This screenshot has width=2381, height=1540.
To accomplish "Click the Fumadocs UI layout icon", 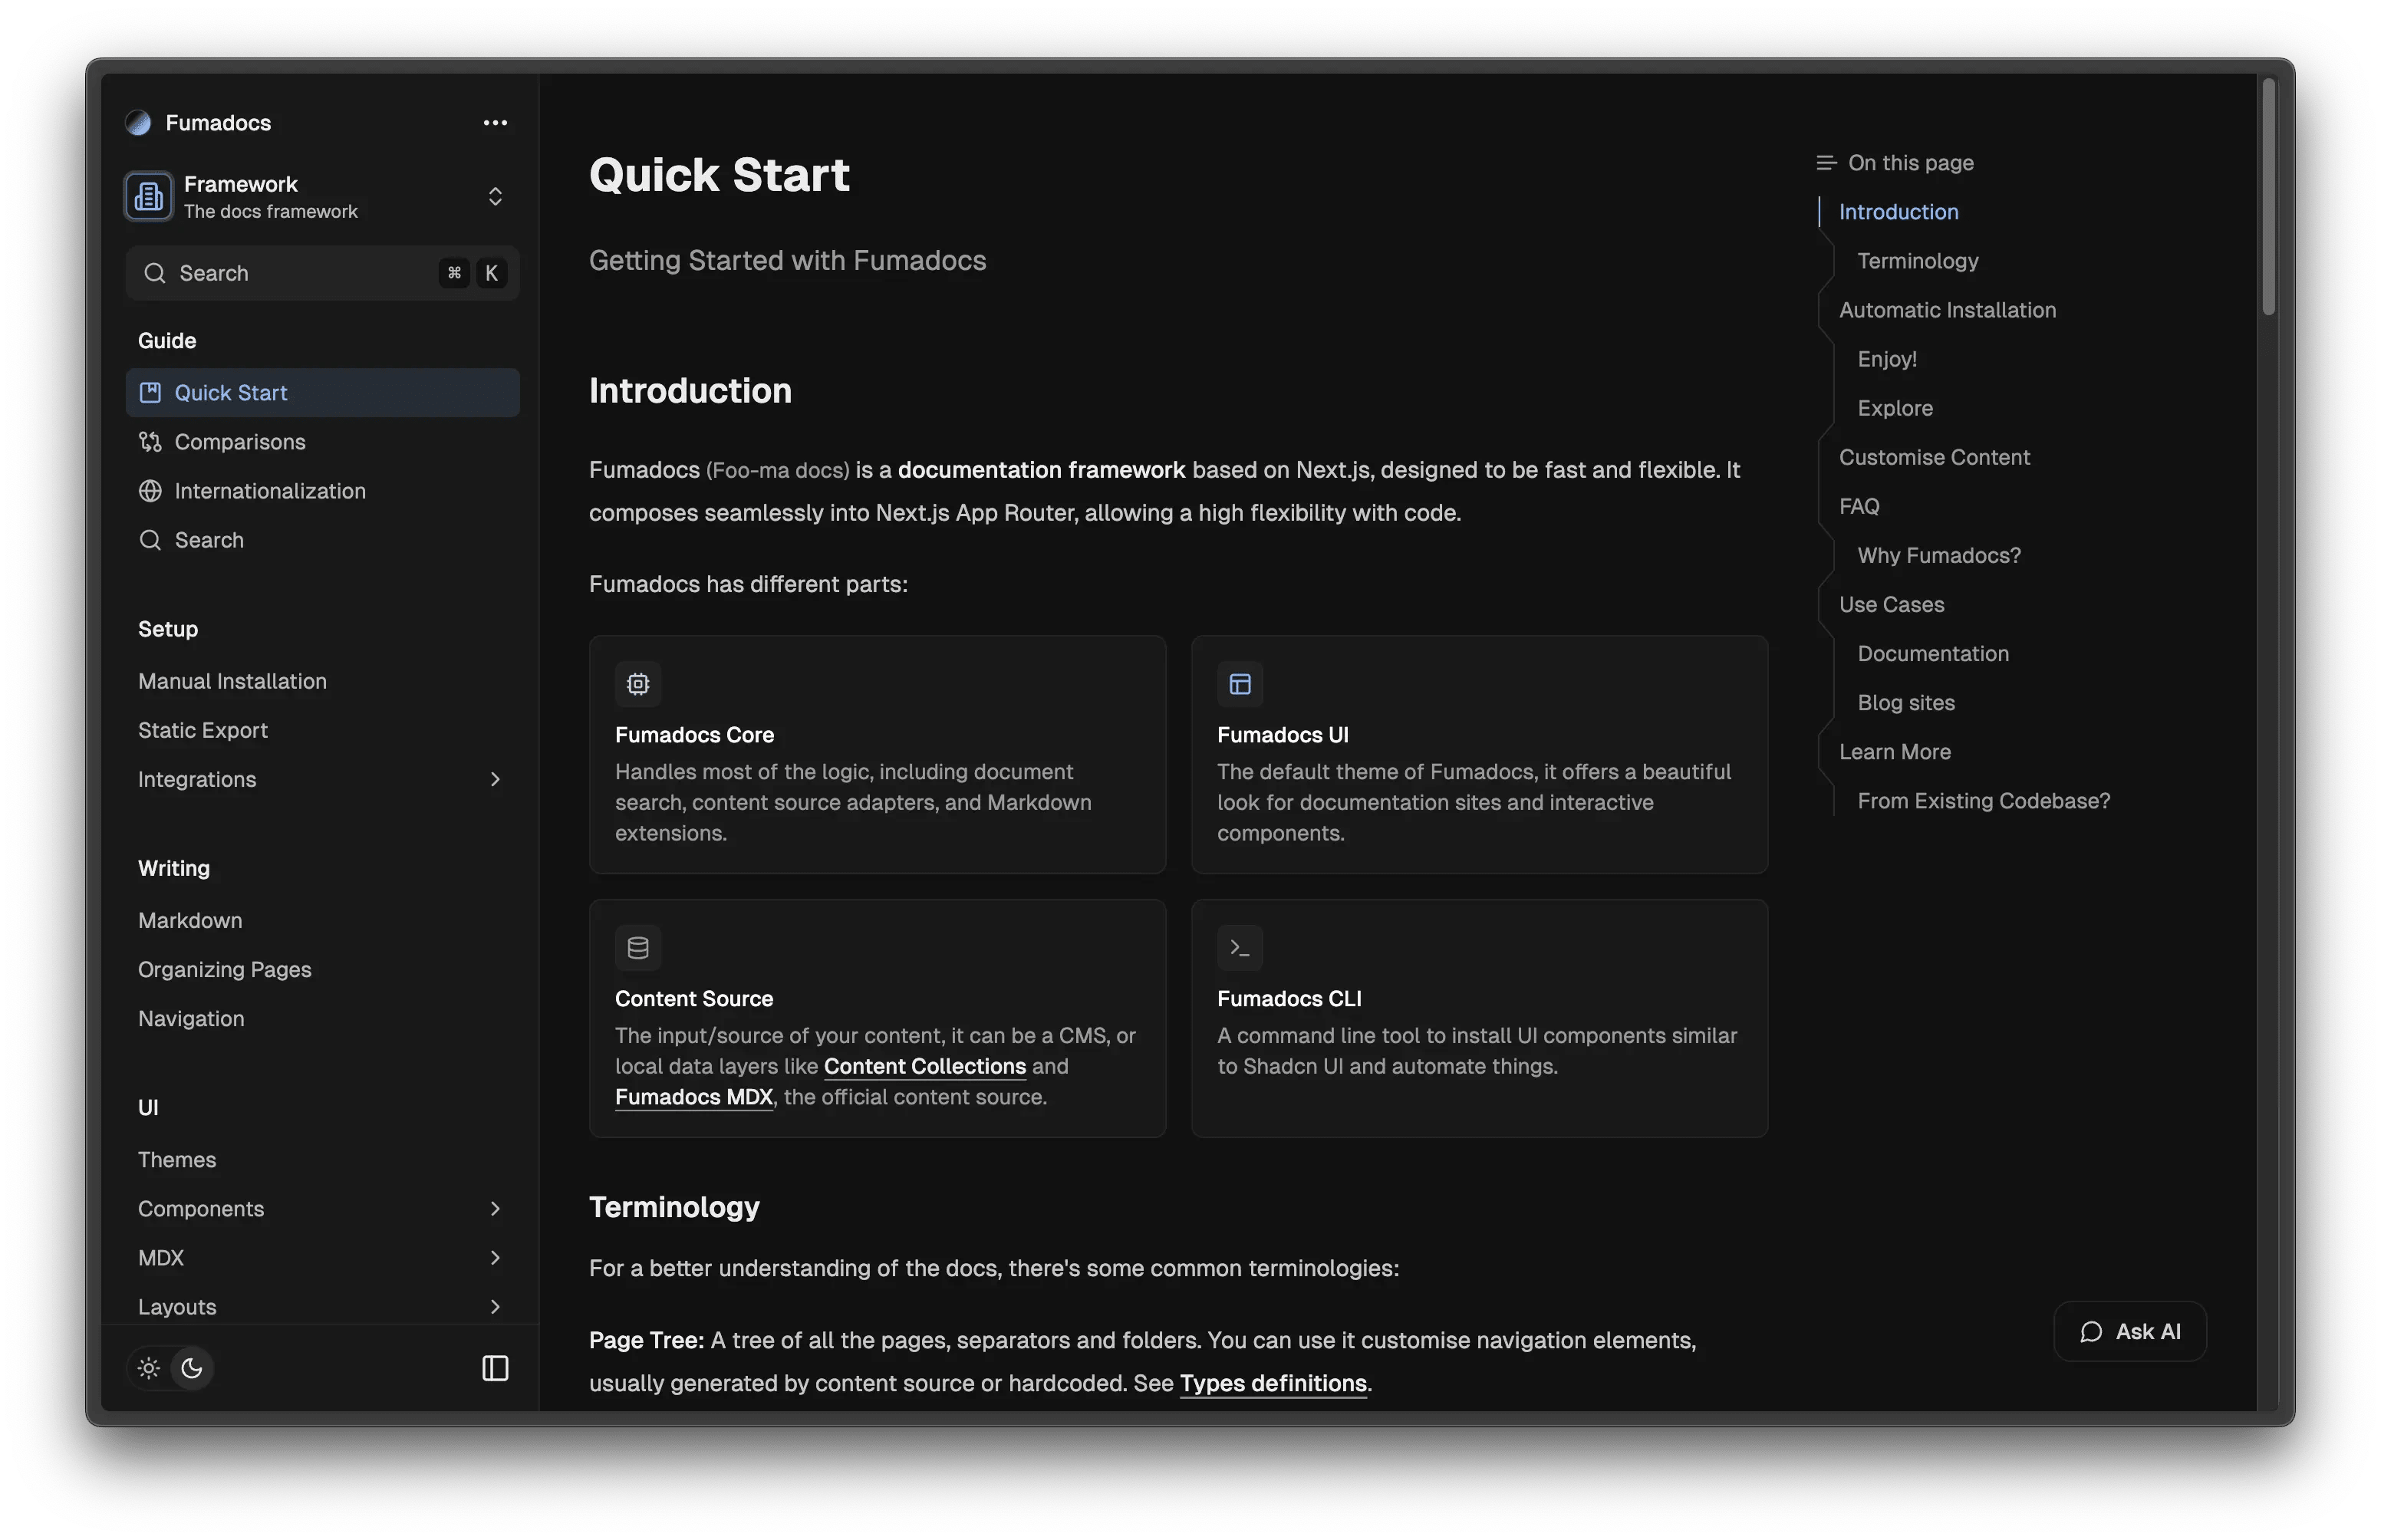I will (x=1240, y=684).
